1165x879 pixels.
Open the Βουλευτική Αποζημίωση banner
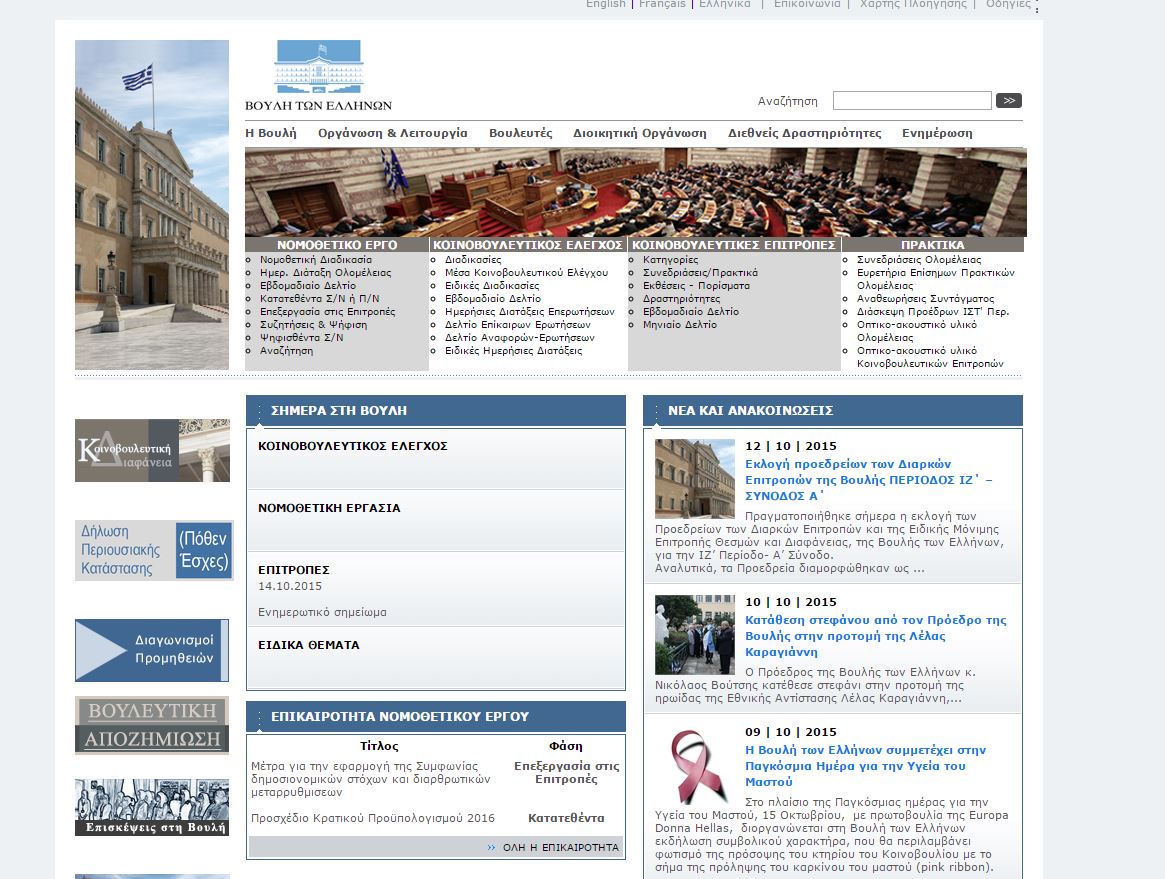[152, 725]
